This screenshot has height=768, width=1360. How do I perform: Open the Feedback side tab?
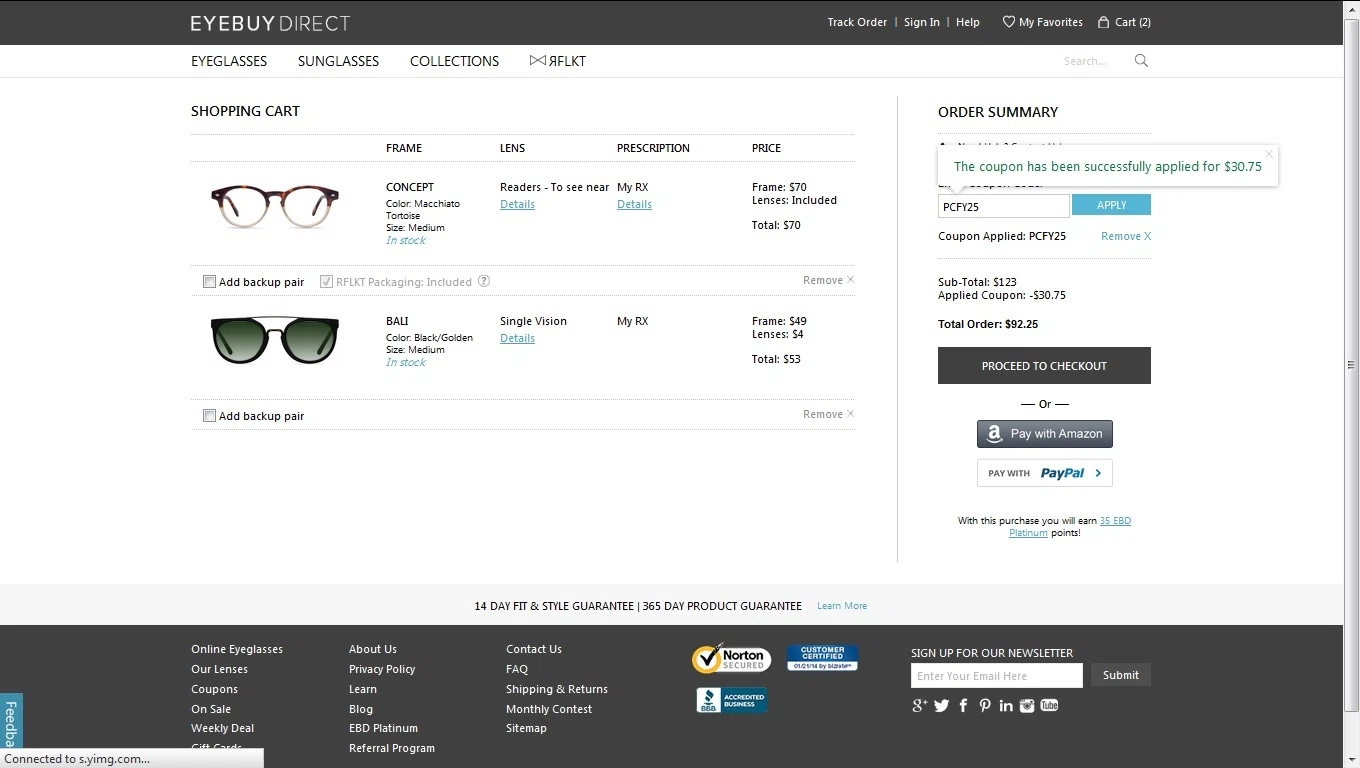coord(11,721)
